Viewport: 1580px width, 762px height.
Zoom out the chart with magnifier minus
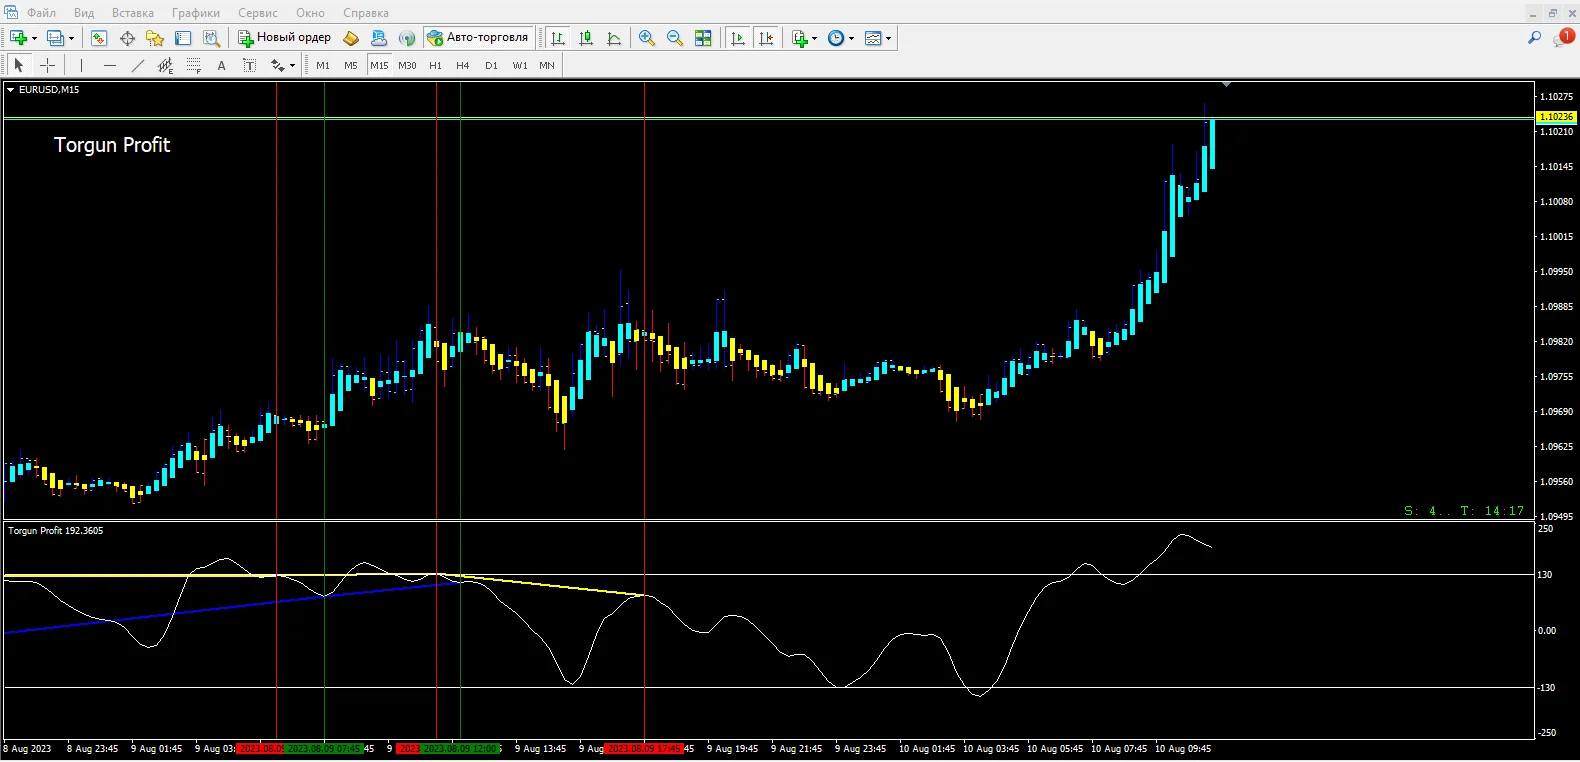(x=675, y=38)
